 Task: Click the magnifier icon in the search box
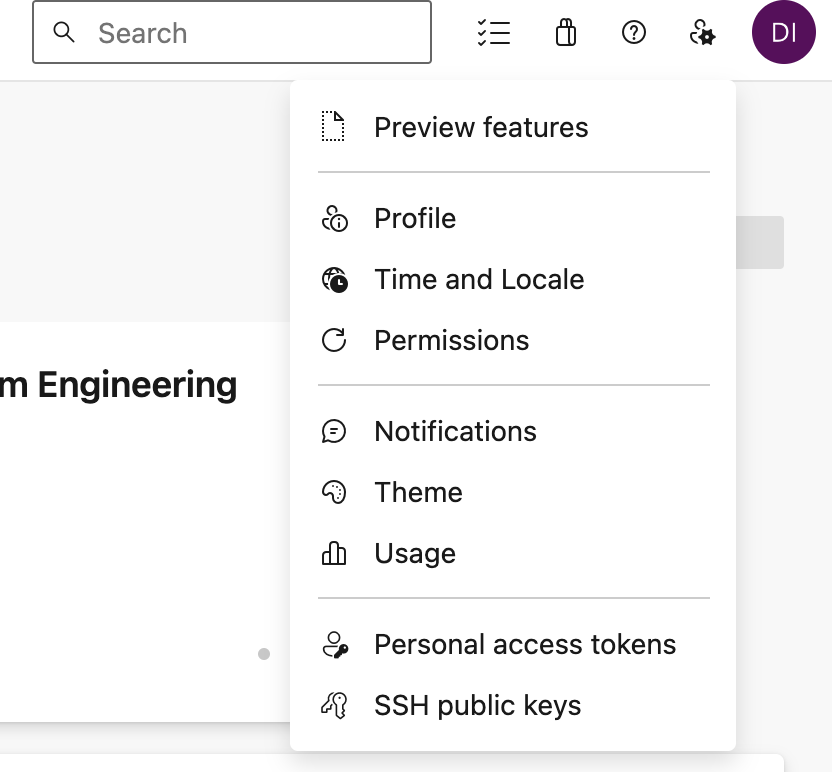[x=64, y=32]
